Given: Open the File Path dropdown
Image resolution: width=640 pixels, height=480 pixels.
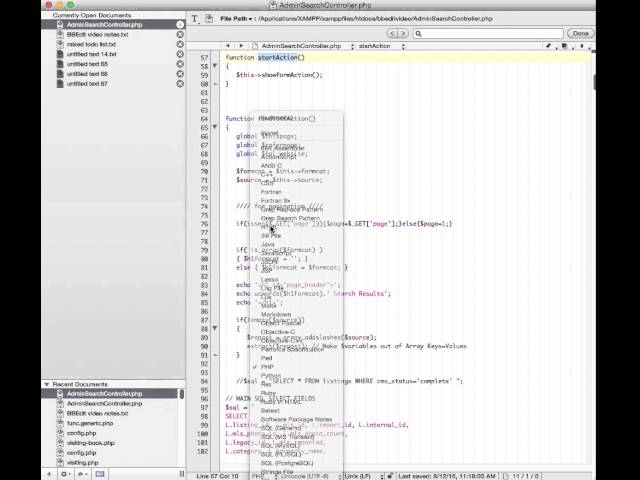Looking at the screenshot, I should (x=236, y=19).
